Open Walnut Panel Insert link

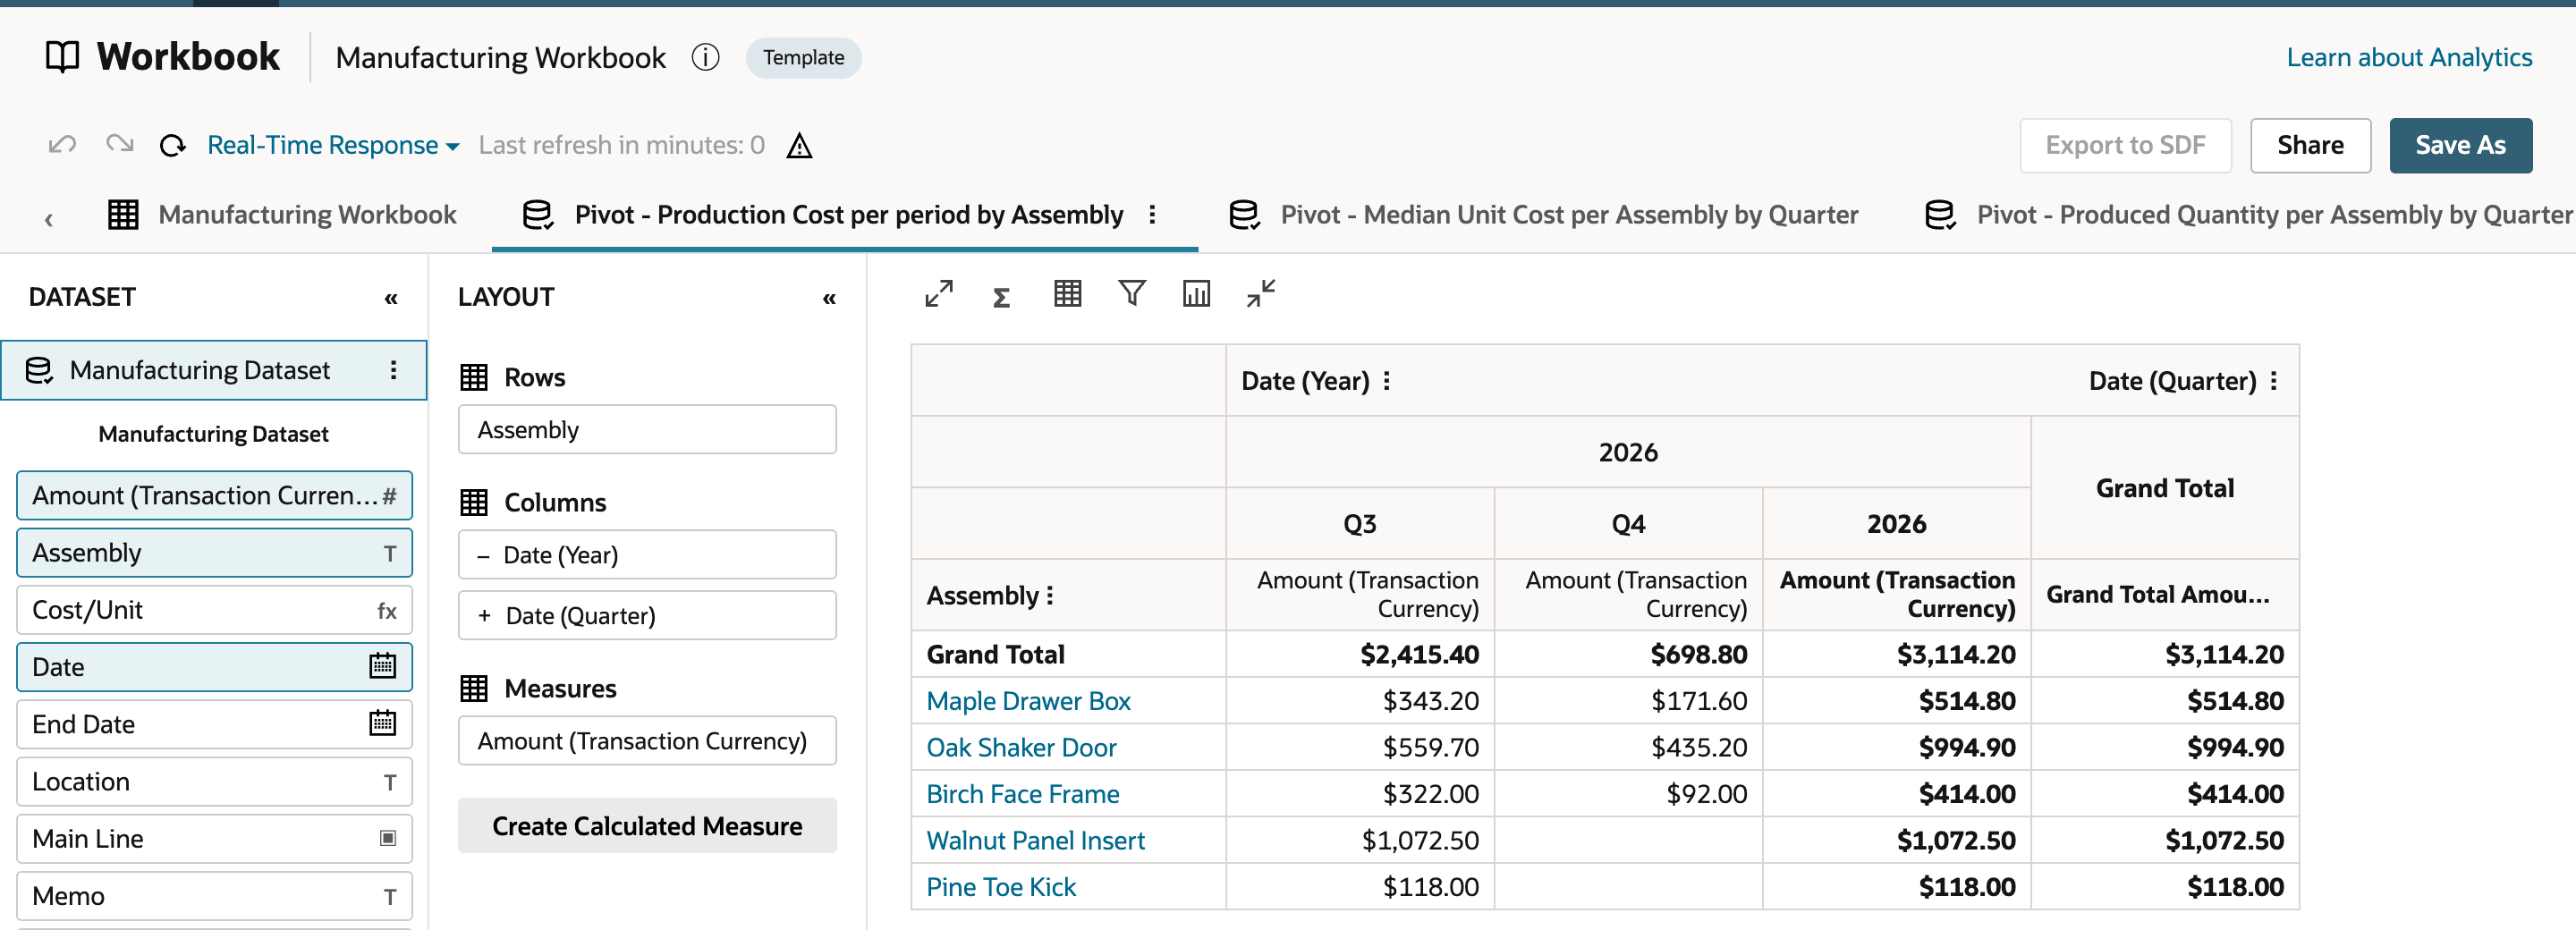pyautogui.click(x=1035, y=841)
